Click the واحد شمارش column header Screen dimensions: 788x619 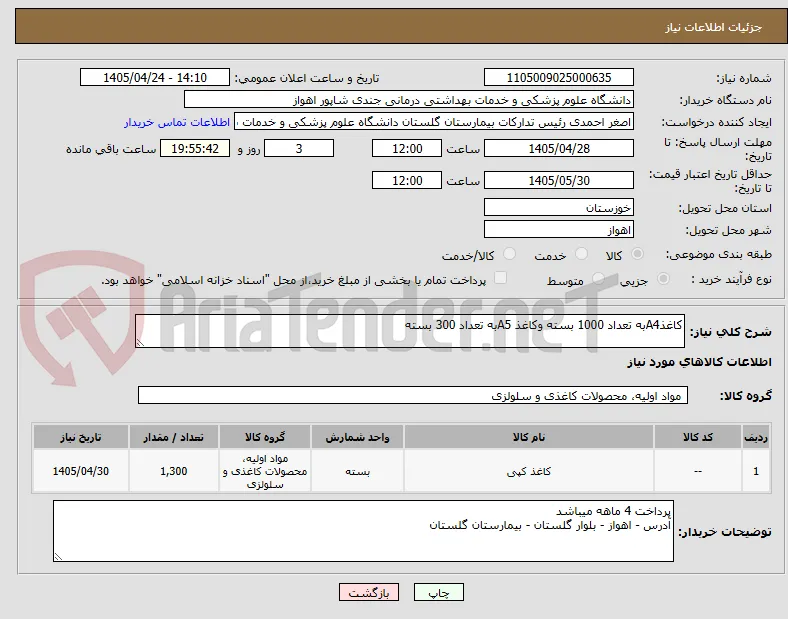(x=357, y=437)
